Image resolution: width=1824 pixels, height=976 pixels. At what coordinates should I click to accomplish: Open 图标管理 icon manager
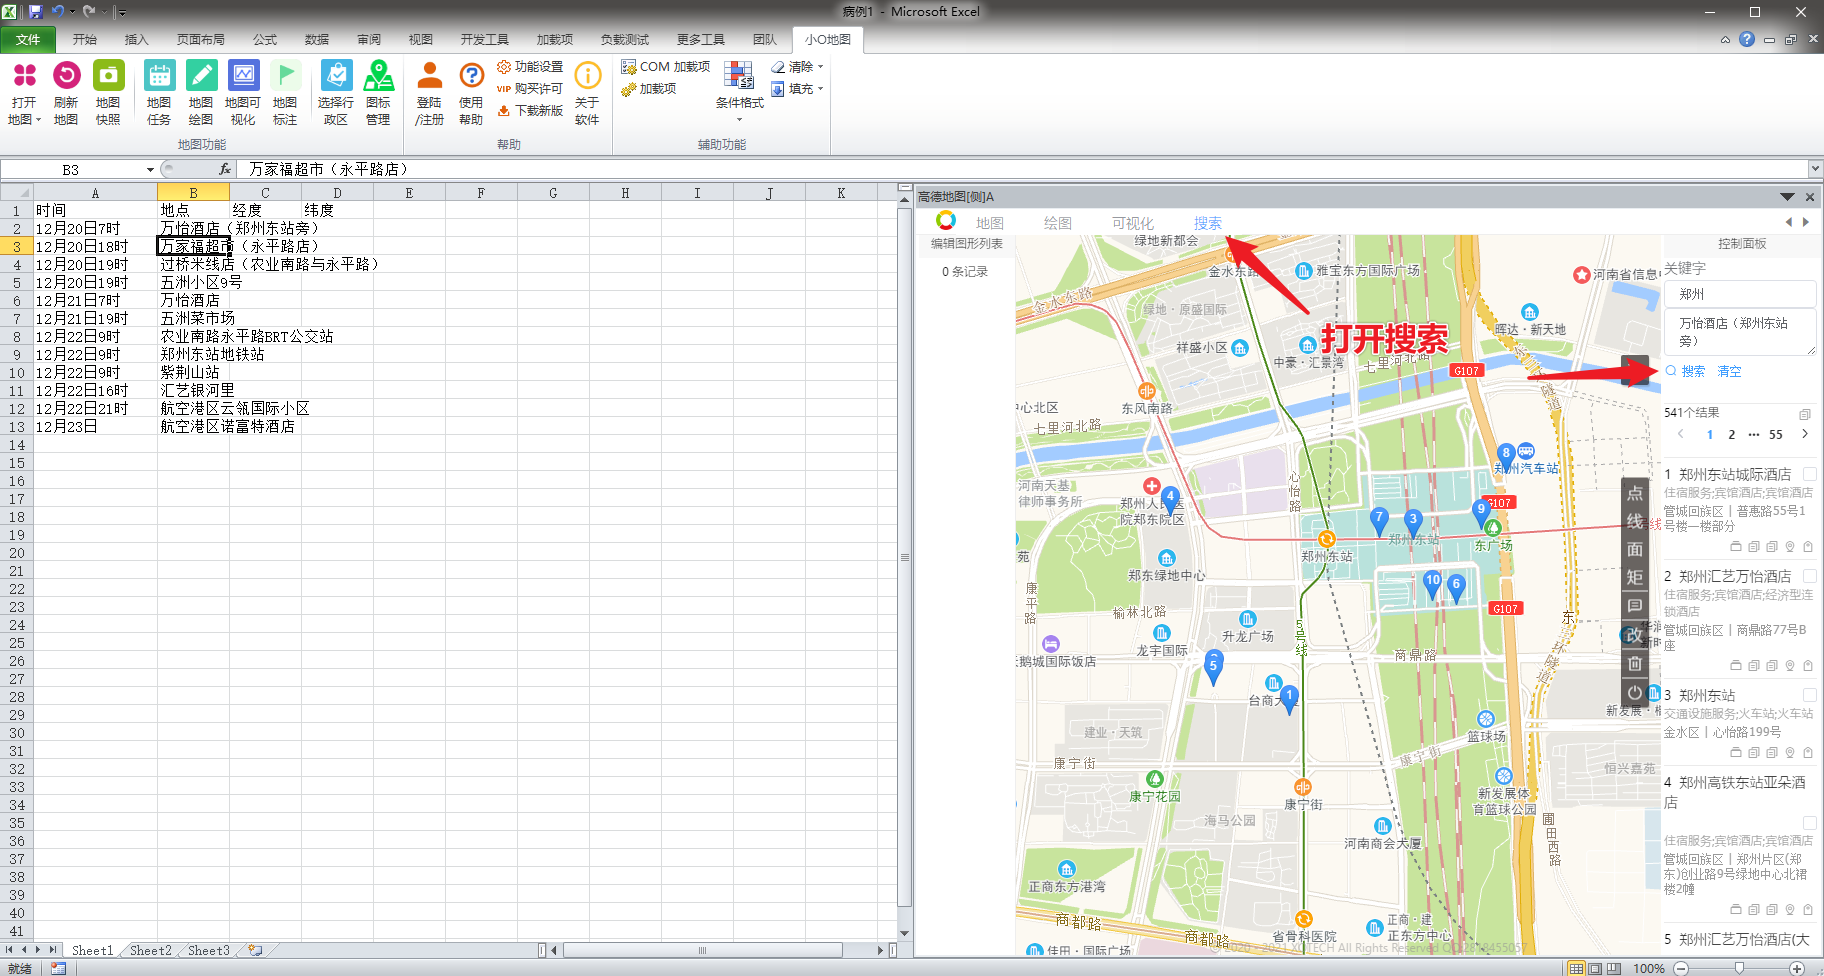(378, 76)
